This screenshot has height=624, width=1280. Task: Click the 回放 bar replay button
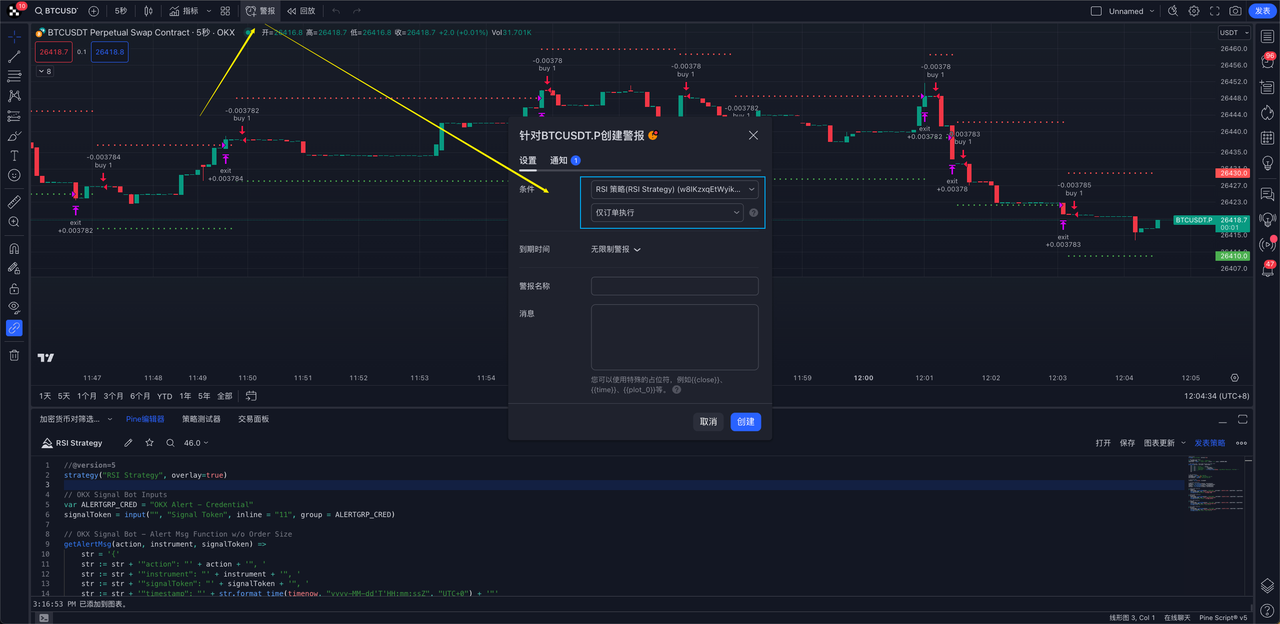(300, 11)
